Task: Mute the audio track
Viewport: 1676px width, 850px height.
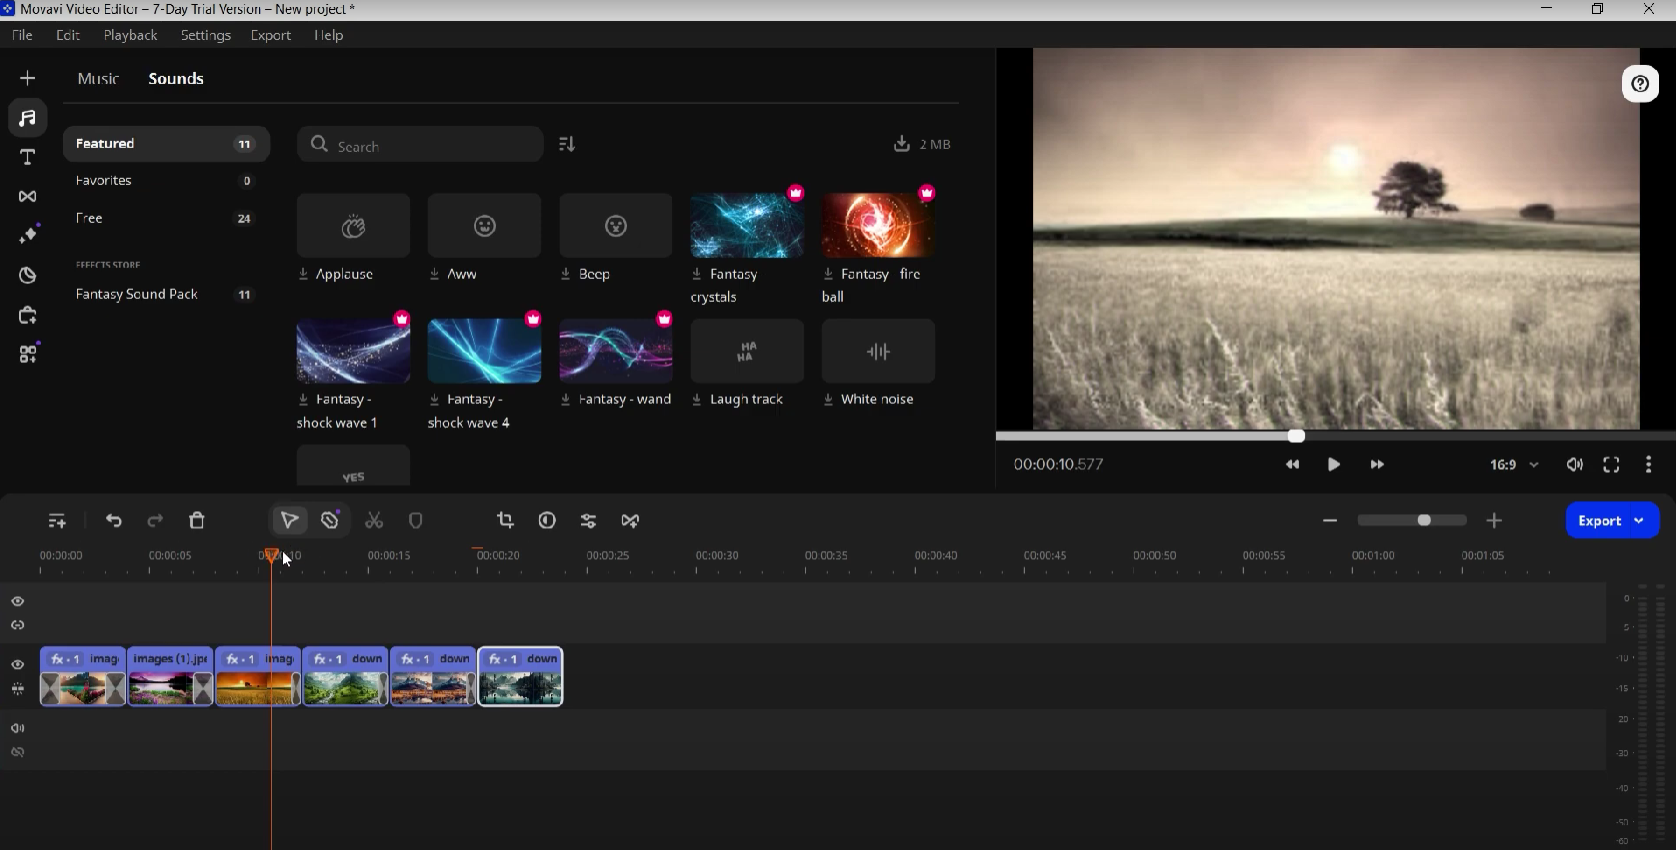Action: (18, 729)
